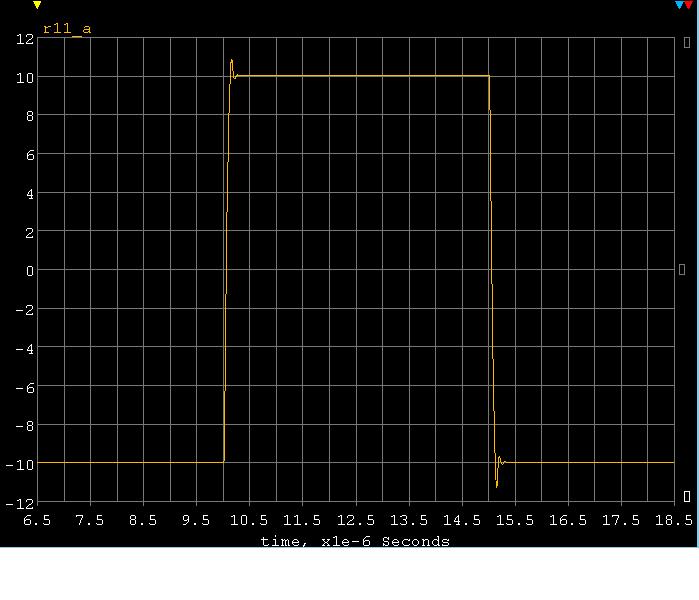
Task: Click the x-axis value 18.5
Action: (674, 520)
